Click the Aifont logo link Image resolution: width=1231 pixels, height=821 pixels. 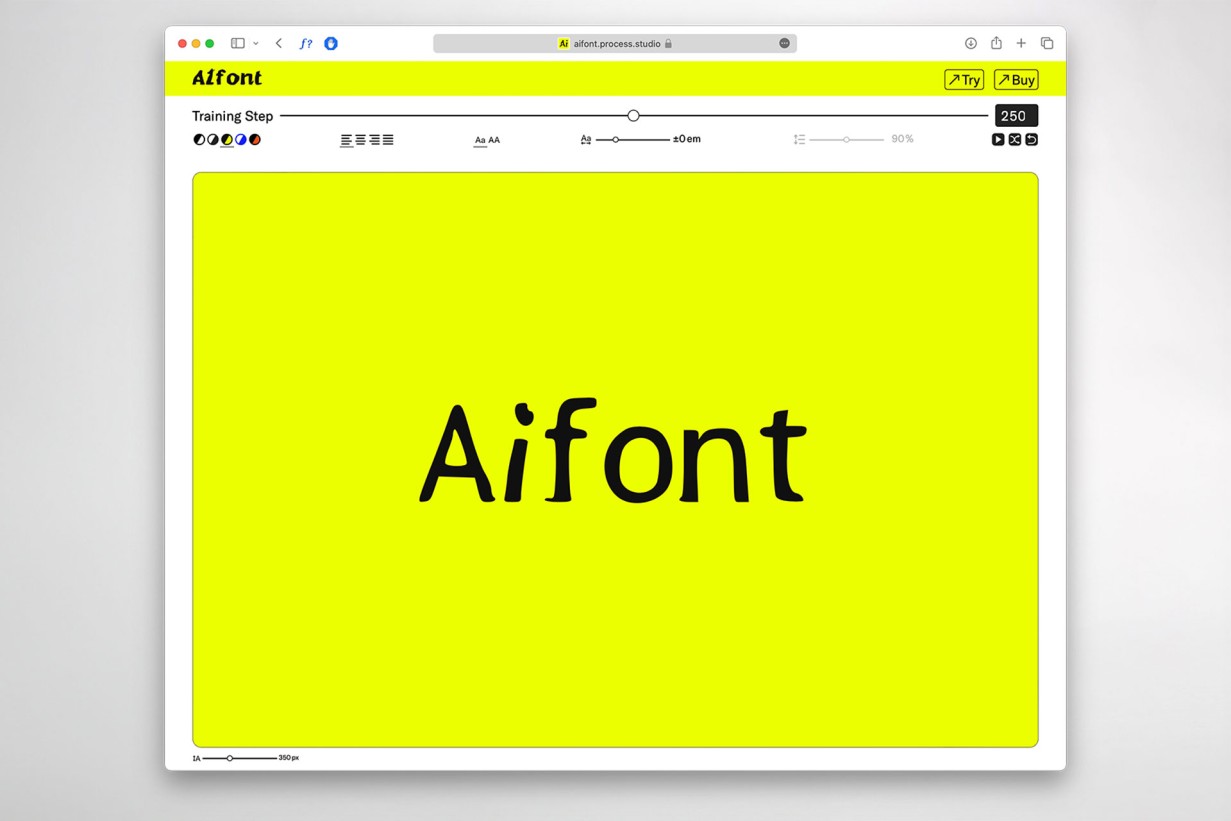click(x=226, y=78)
